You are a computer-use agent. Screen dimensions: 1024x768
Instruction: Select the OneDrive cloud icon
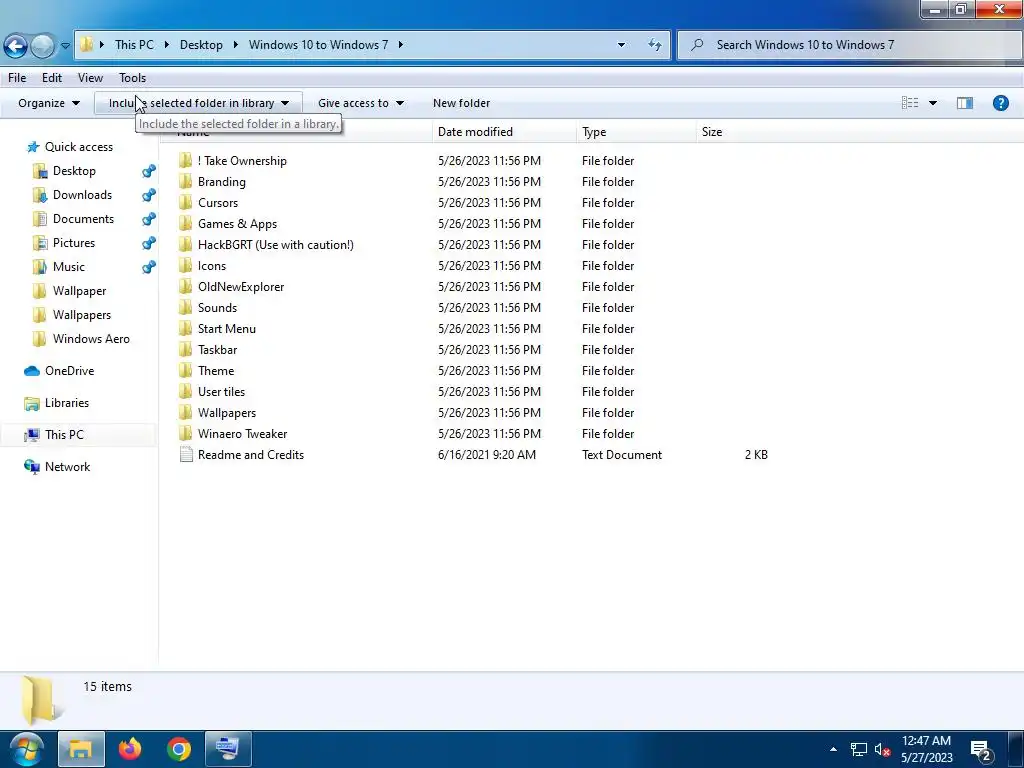coord(32,371)
